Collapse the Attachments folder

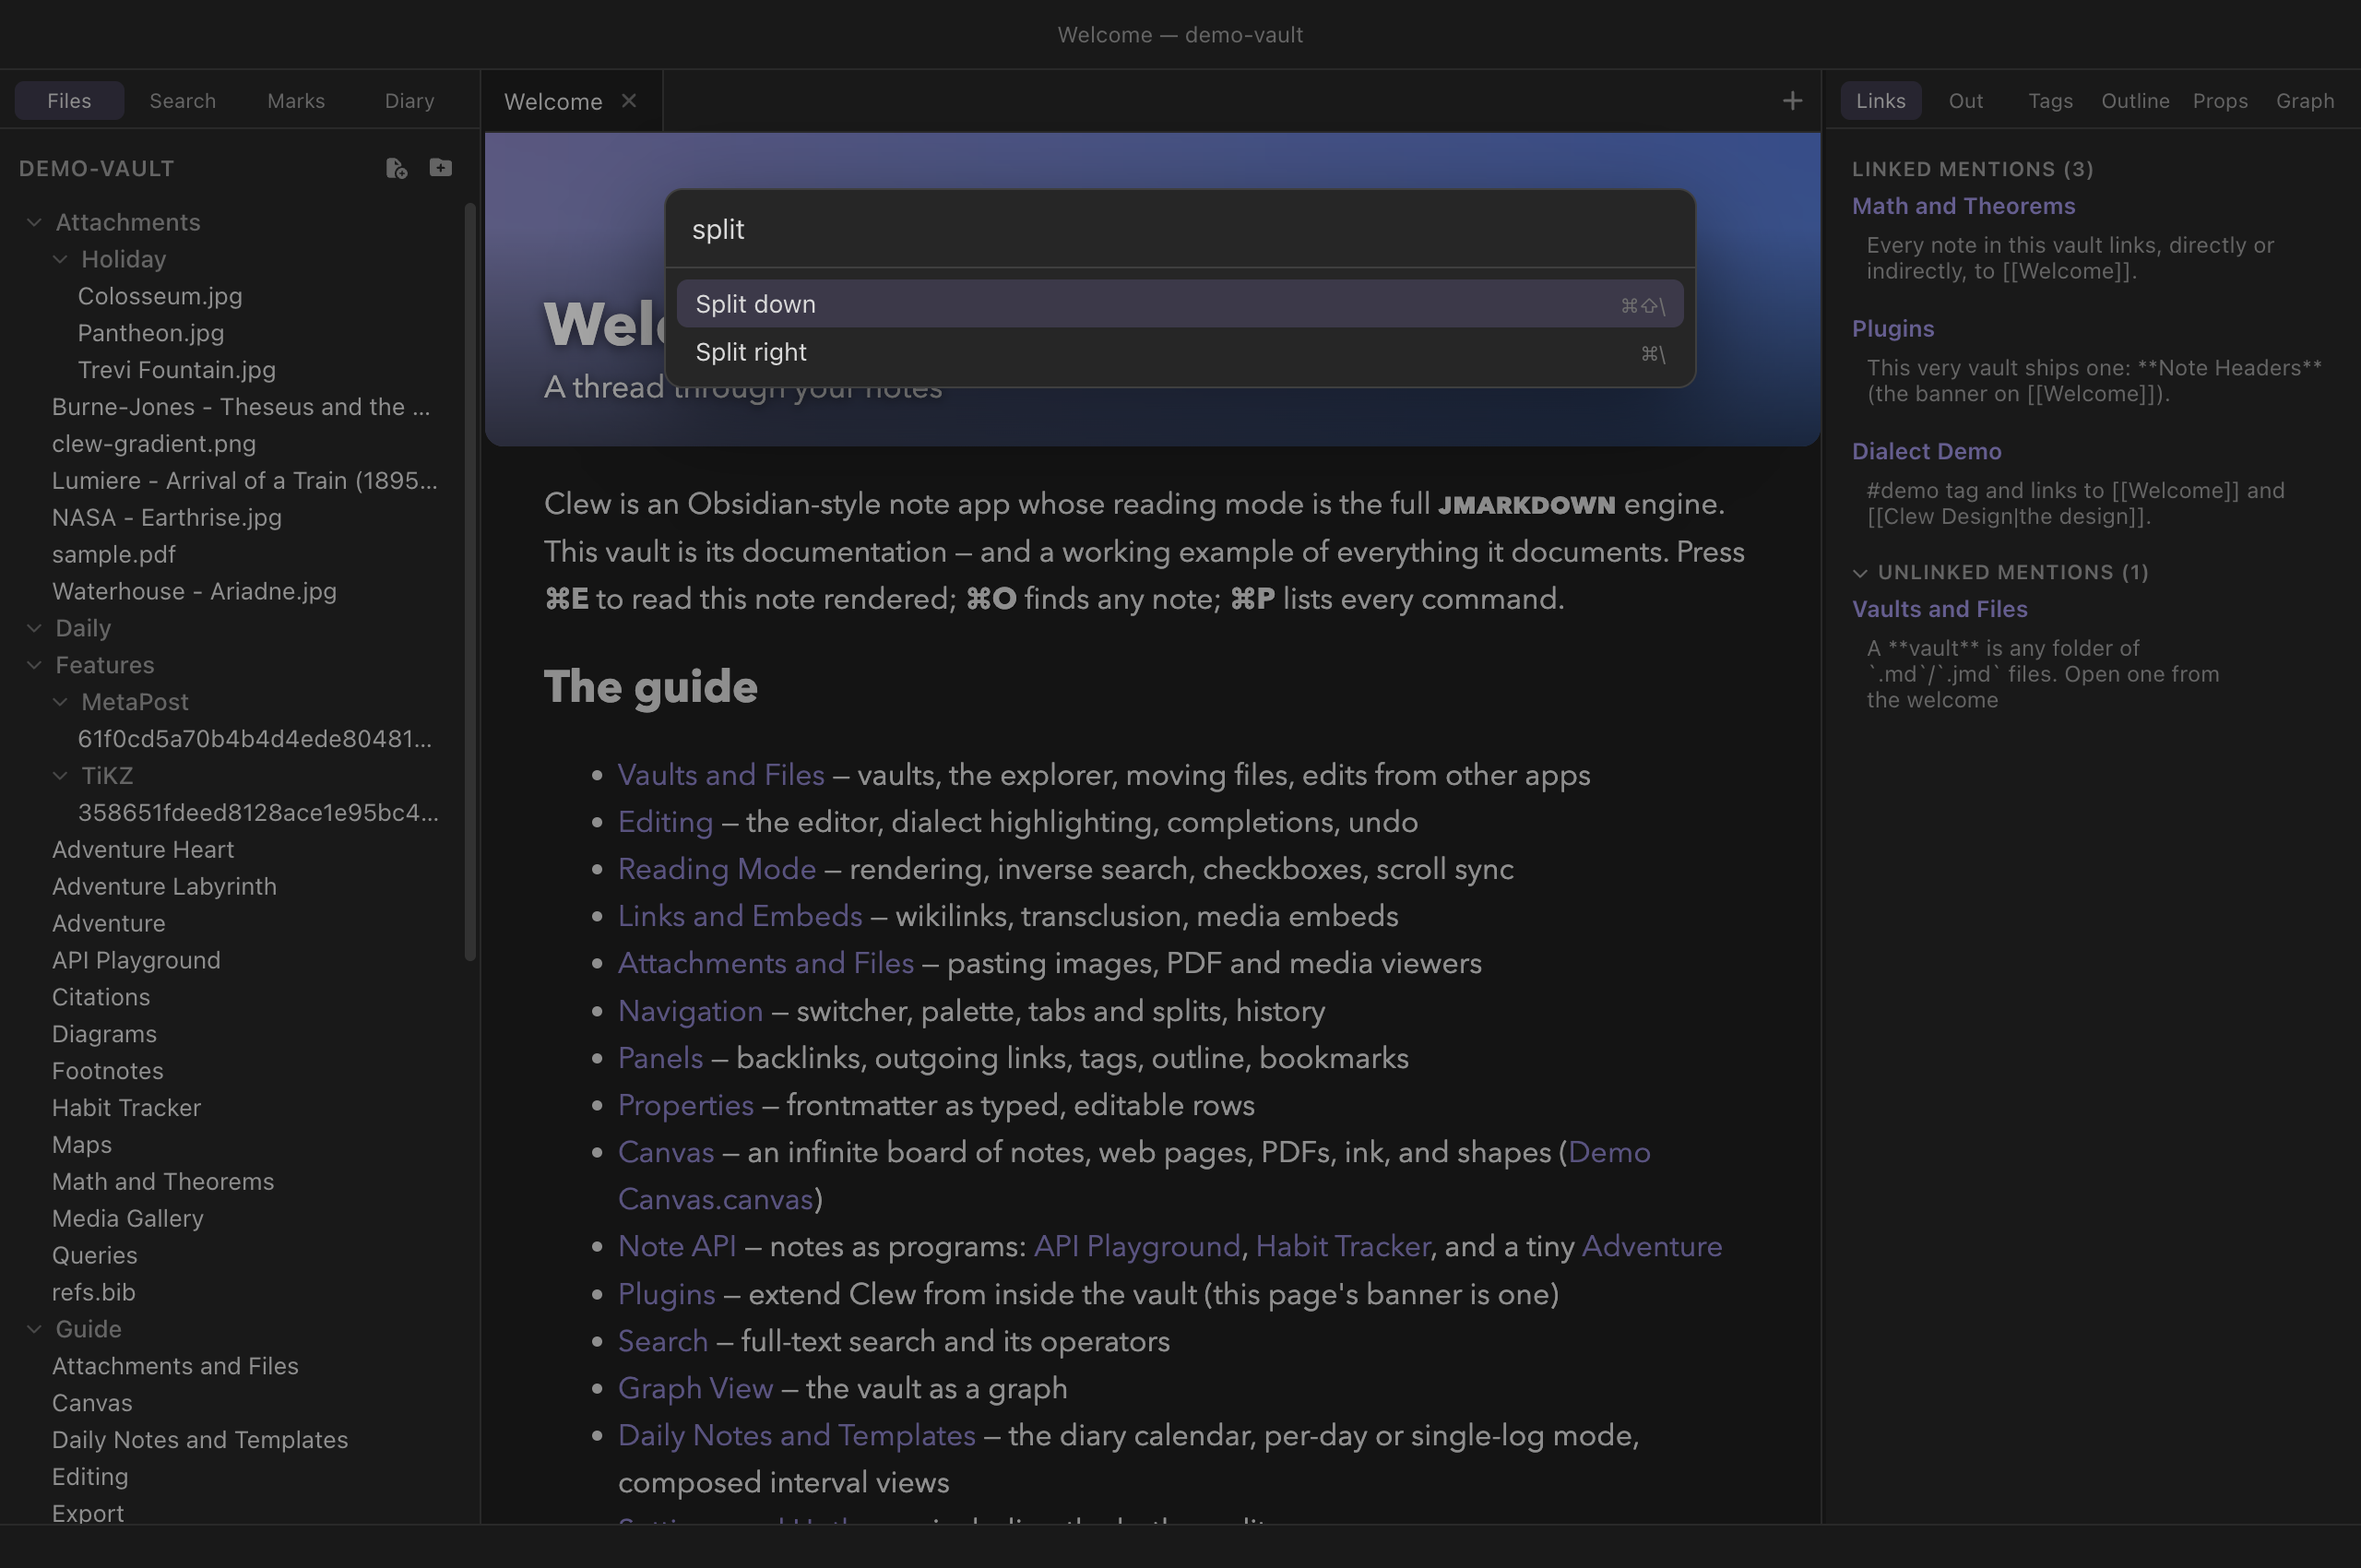coord(34,222)
